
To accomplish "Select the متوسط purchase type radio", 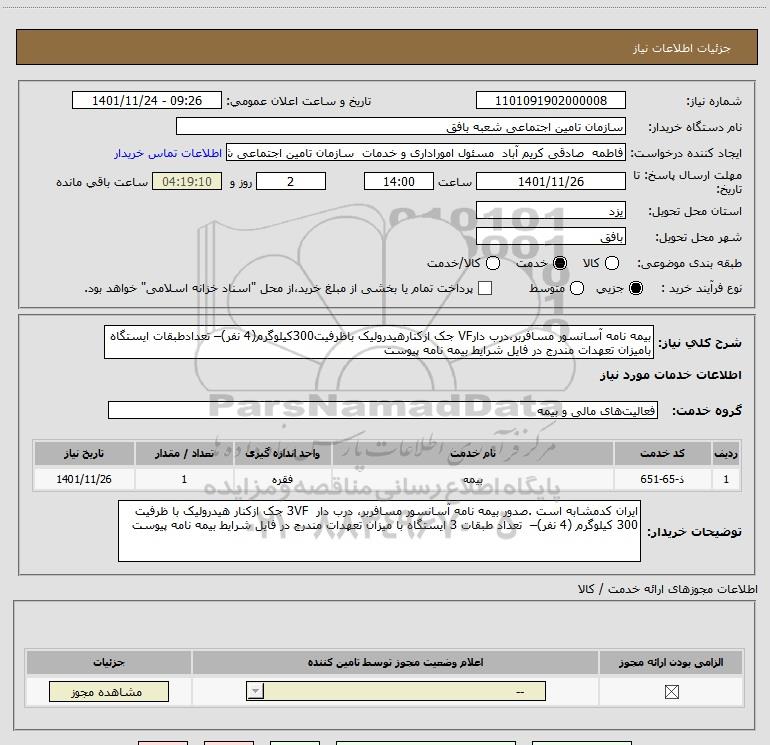I will (x=577, y=288).
